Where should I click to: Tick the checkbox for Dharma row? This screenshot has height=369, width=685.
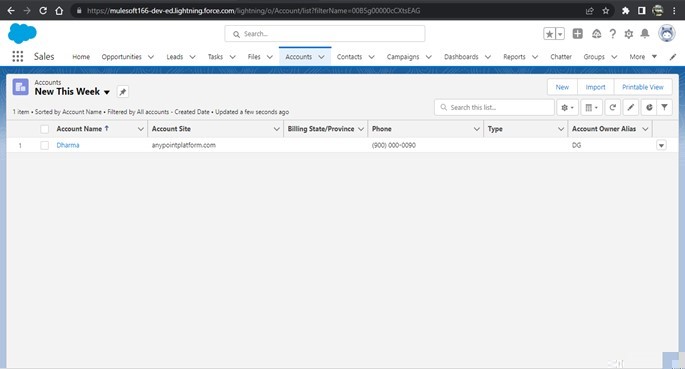tap(44, 145)
